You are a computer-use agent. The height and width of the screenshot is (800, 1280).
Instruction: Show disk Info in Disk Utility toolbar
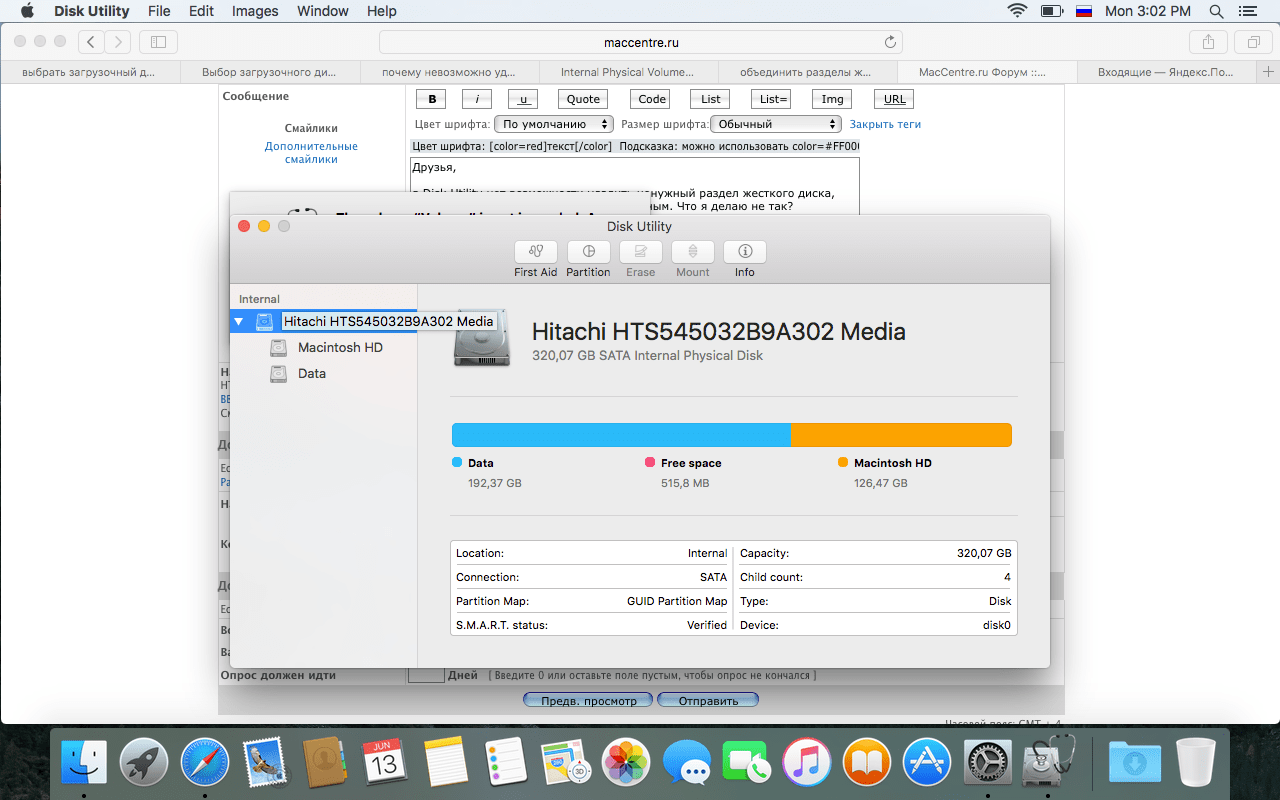click(x=745, y=252)
